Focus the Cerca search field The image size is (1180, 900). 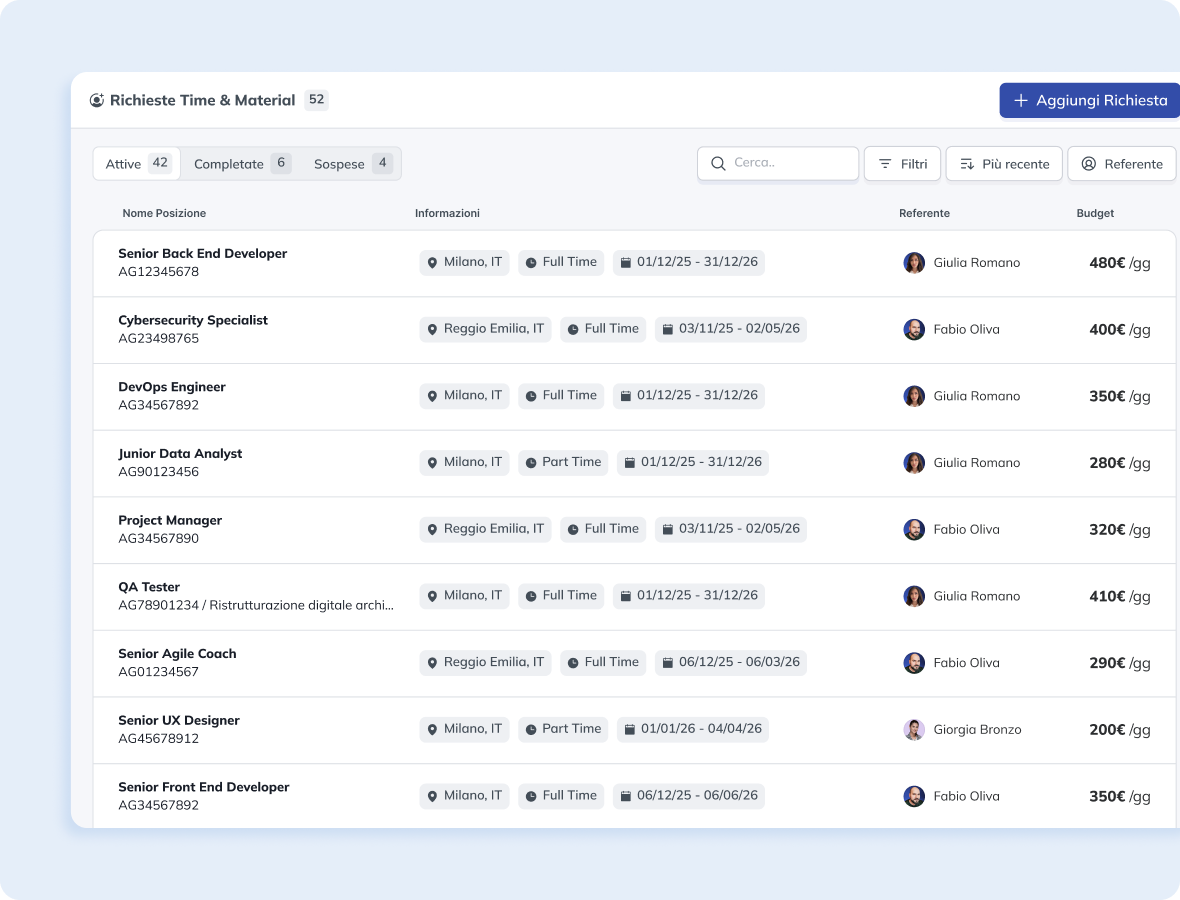790,163
